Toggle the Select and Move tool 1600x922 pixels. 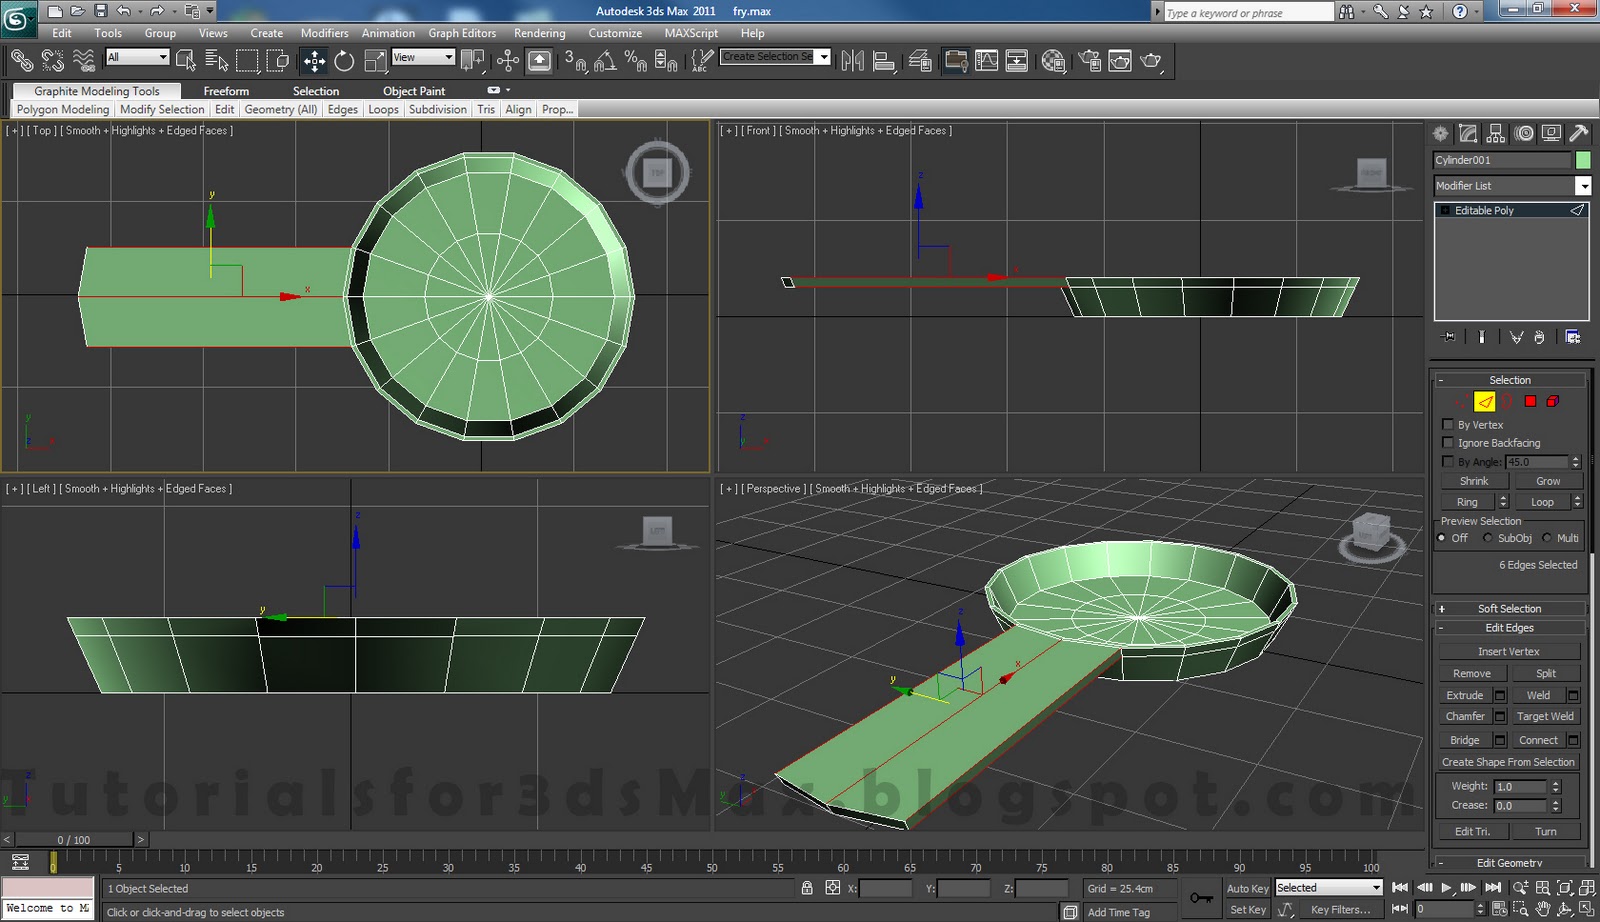pos(314,60)
